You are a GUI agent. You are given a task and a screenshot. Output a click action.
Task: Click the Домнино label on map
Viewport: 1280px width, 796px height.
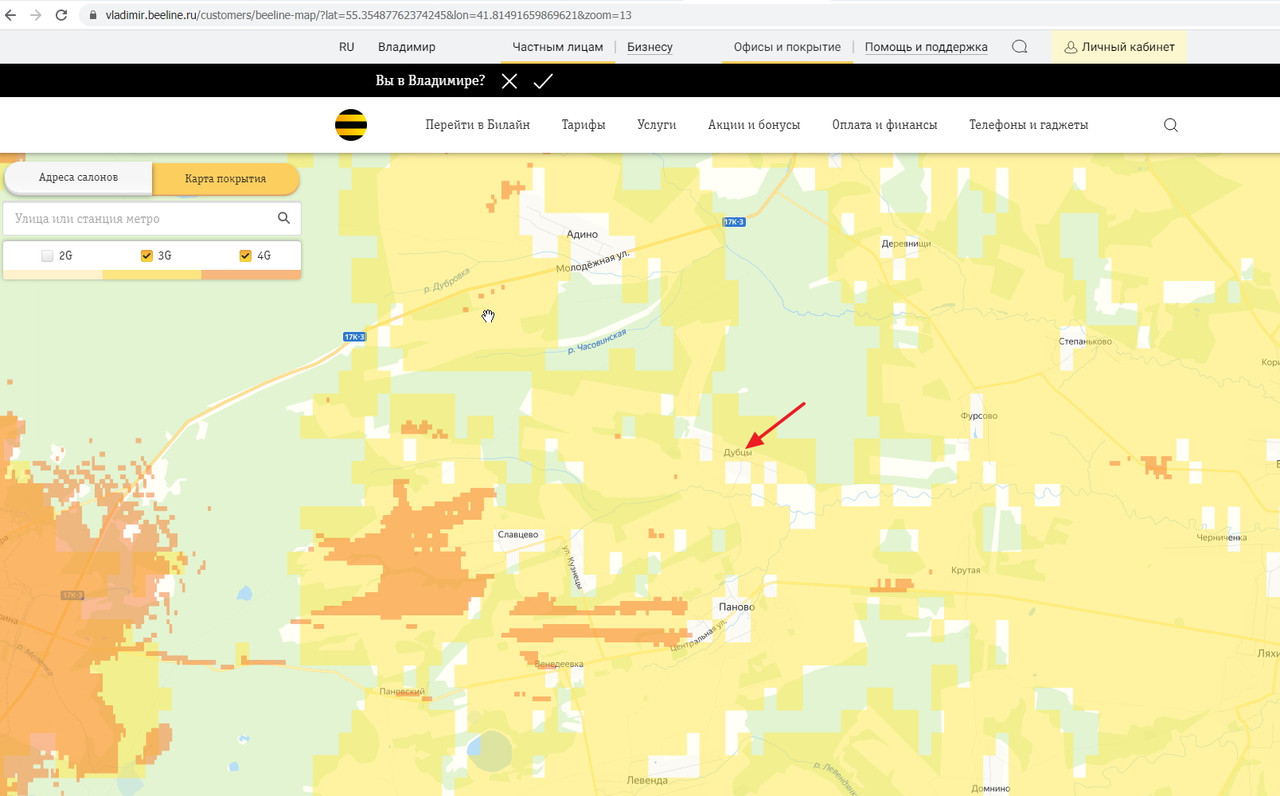click(991, 789)
